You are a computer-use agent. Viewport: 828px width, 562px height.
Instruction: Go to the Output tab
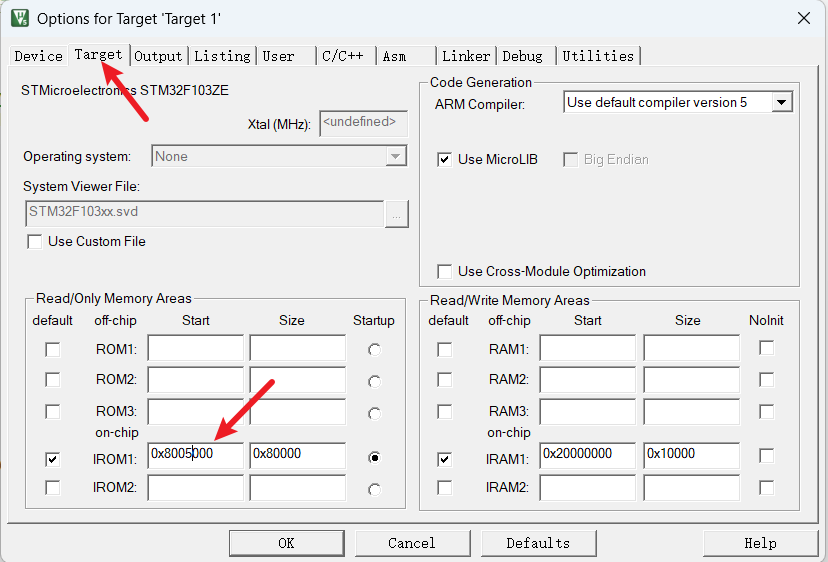tap(158, 56)
